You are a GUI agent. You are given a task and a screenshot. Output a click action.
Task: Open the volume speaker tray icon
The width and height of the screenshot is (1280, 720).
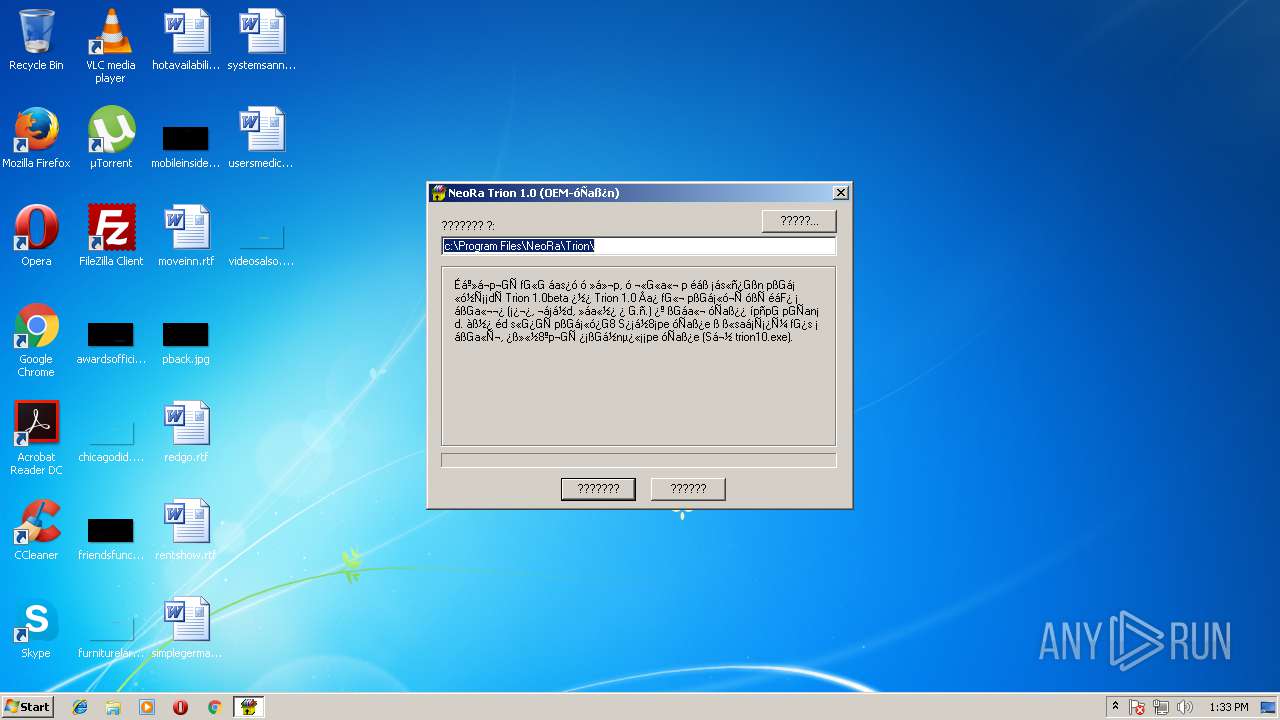1185,707
